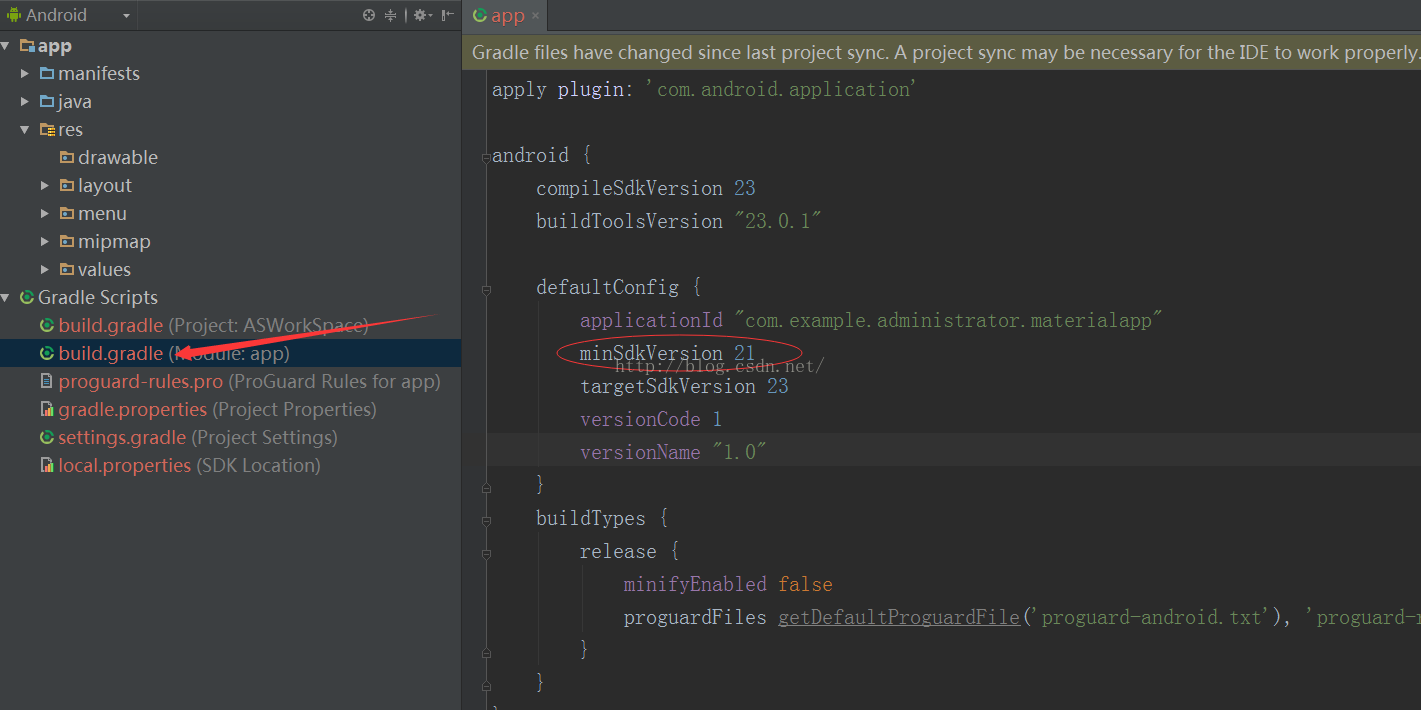
Task: Click the values folder icon
Action: click(x=67, y=270)
